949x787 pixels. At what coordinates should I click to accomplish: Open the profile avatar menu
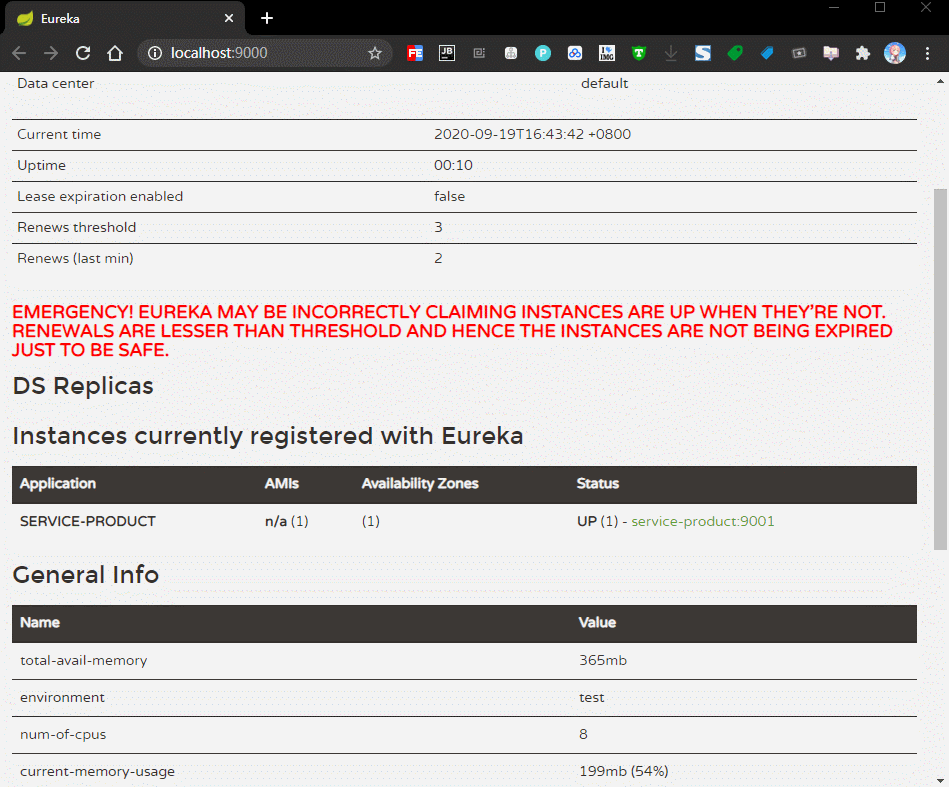point(895,53)
